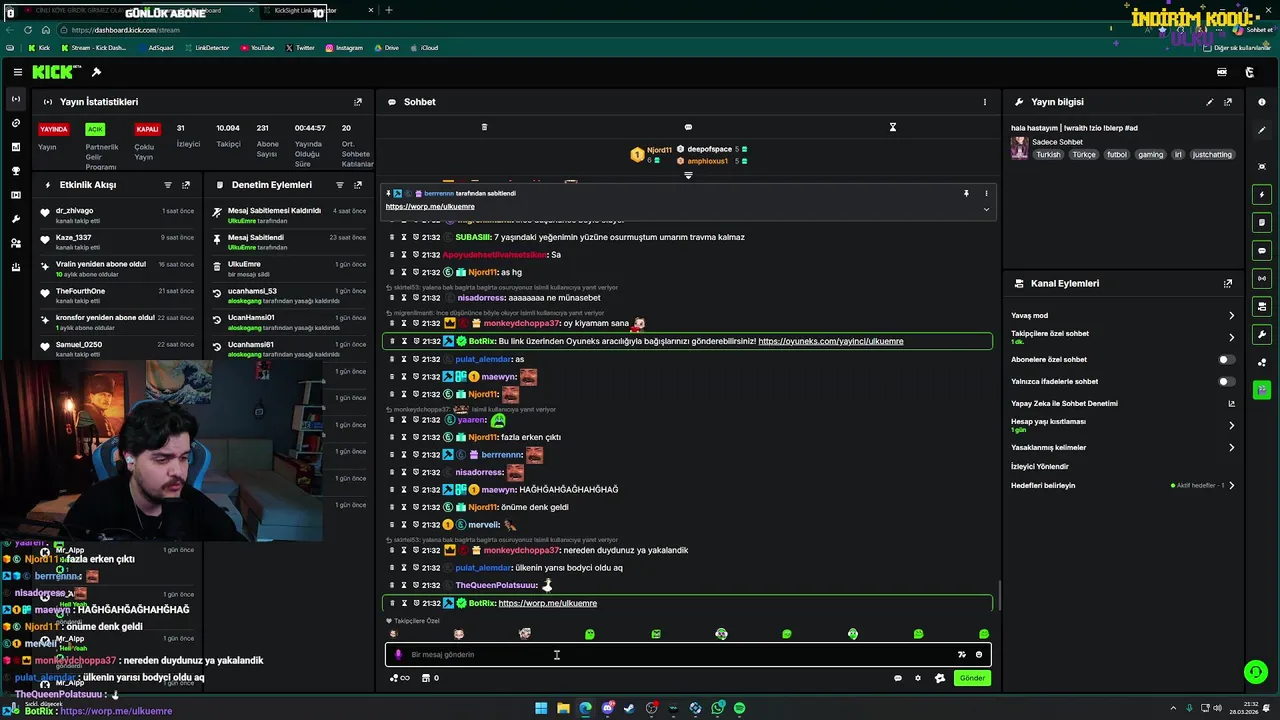Click the translate icon in the message box
This screenshot has width=1280, height=720.
click(x=962, y=655)
